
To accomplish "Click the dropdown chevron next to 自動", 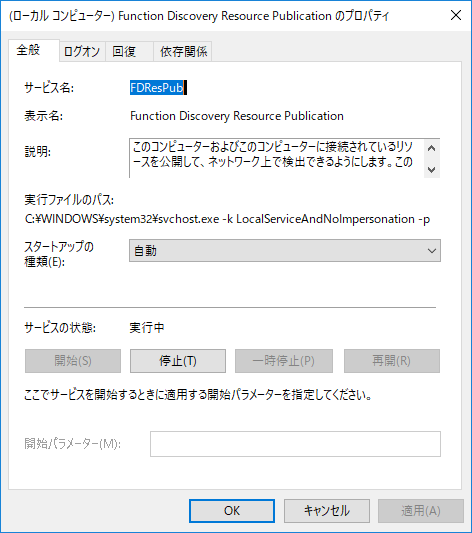I will point(432,251).
